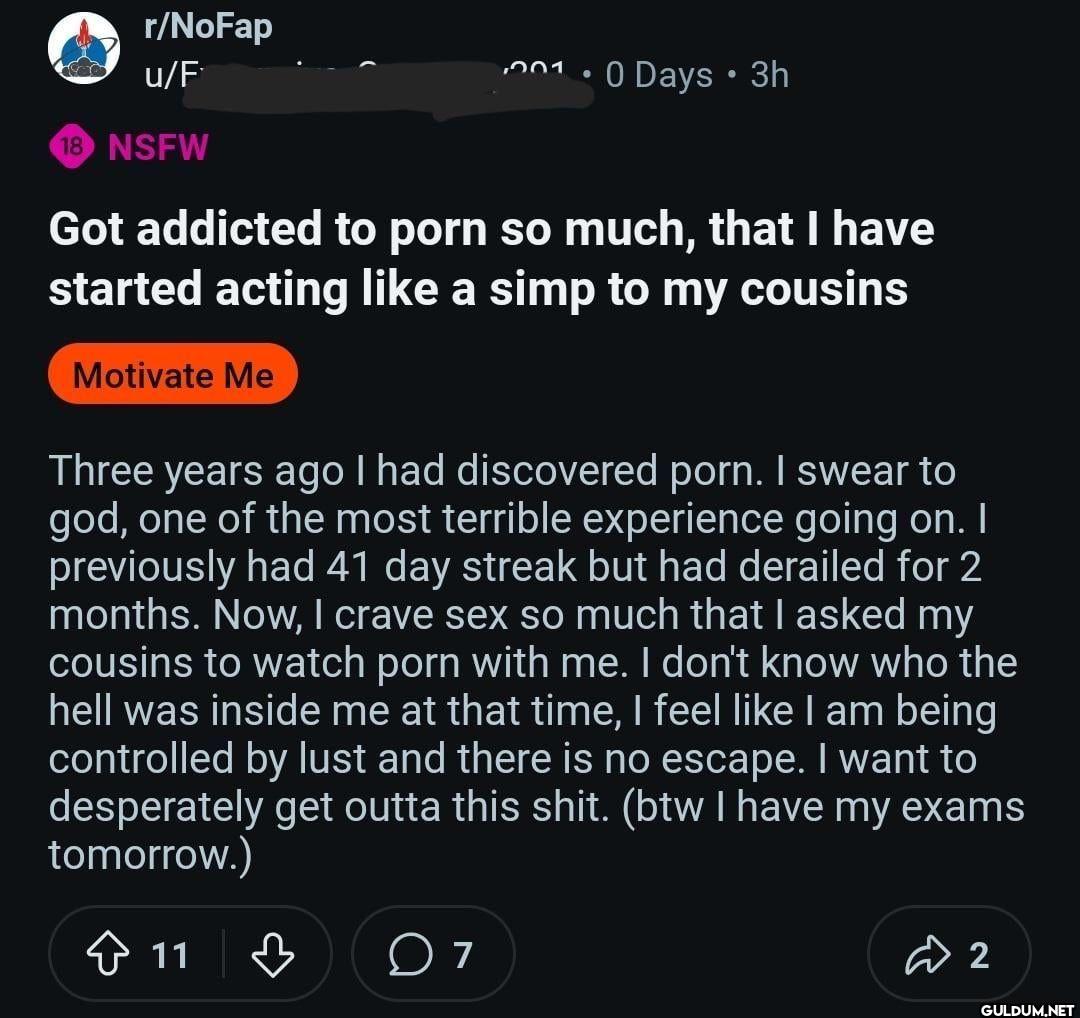Screen dimensions: 1080x1018
Task: Click the '3h' post timestamp
Action: pos(769,75)
